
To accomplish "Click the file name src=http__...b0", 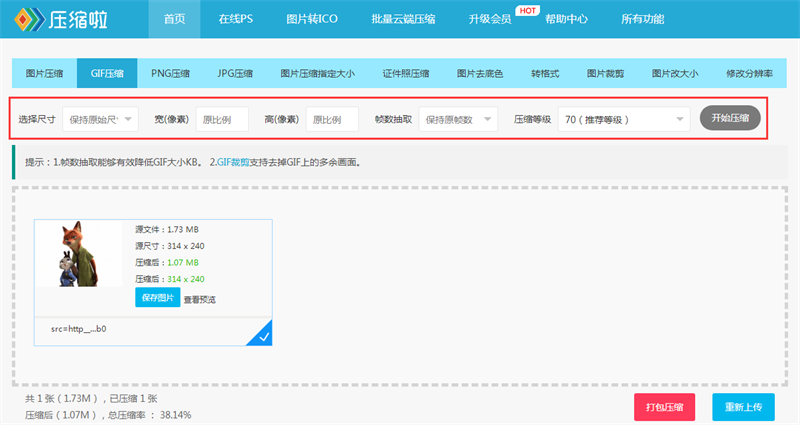I will coord(79,329).
